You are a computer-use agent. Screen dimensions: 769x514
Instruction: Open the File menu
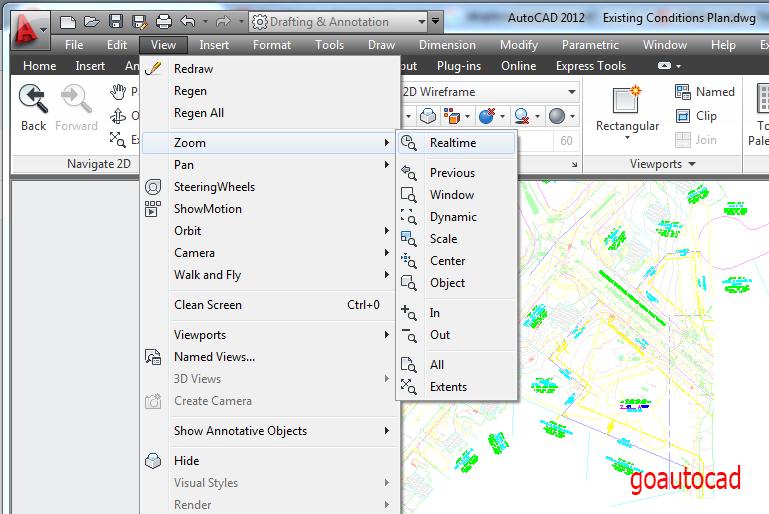click(x=74, y=45)
